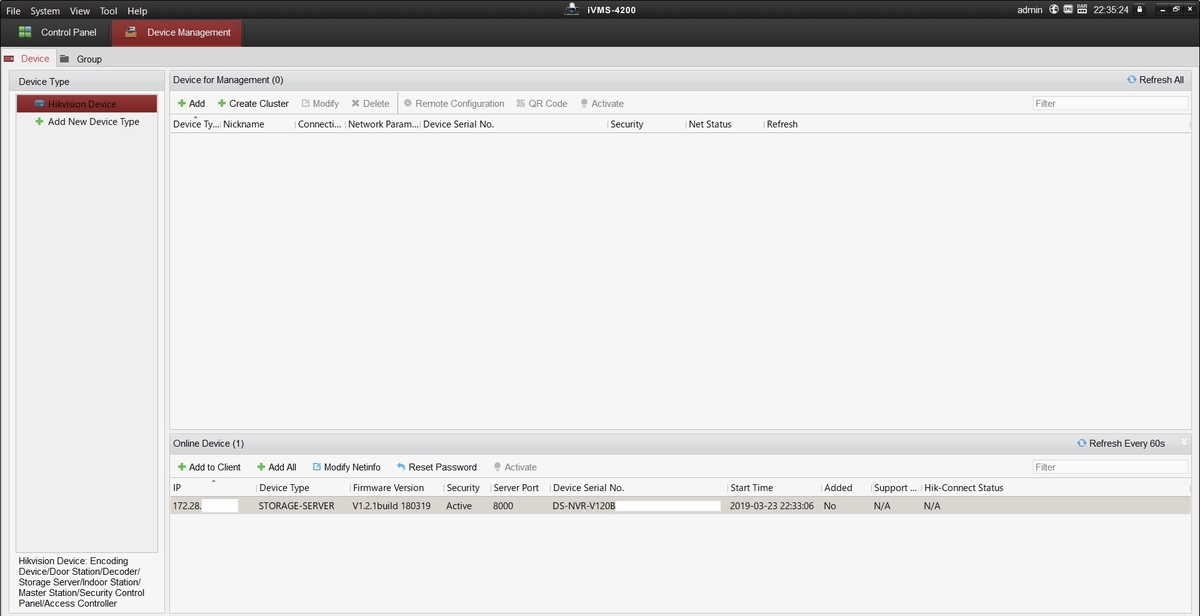Open Modify Netinfo
Image resolution: width=1200 pixels, height=616 pixels.
346,467
